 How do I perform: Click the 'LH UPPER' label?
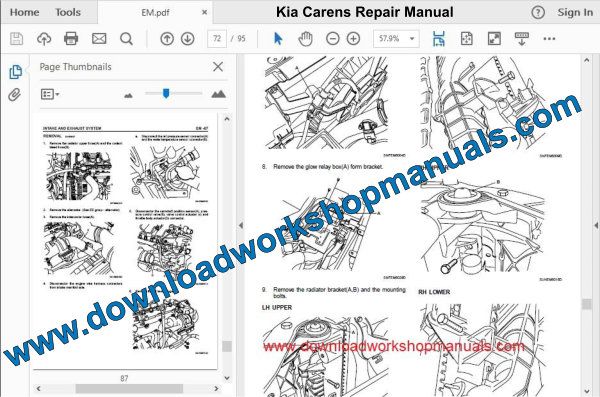(x=277, y=307)
